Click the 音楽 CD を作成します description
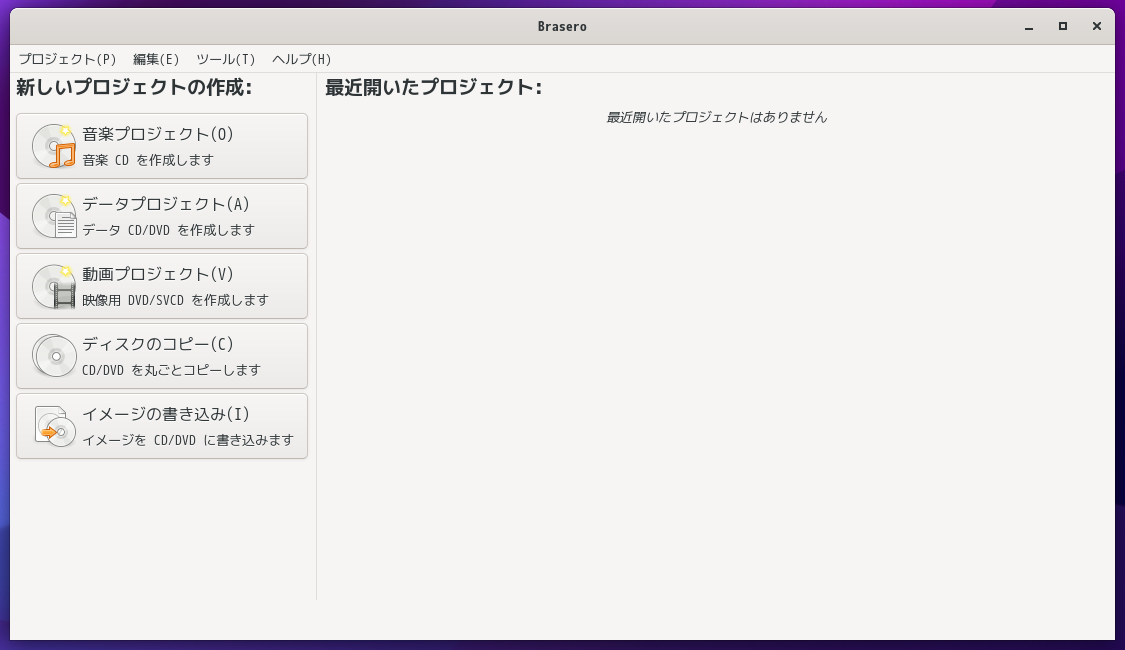Image resolution: width=1125 pixels, height=650 pixels. click(x=148, y=160)
